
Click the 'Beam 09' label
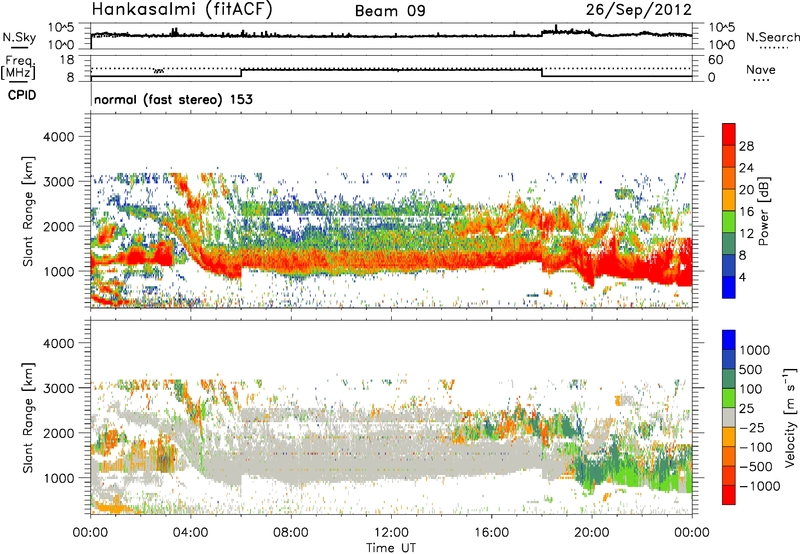coord(390,11)
